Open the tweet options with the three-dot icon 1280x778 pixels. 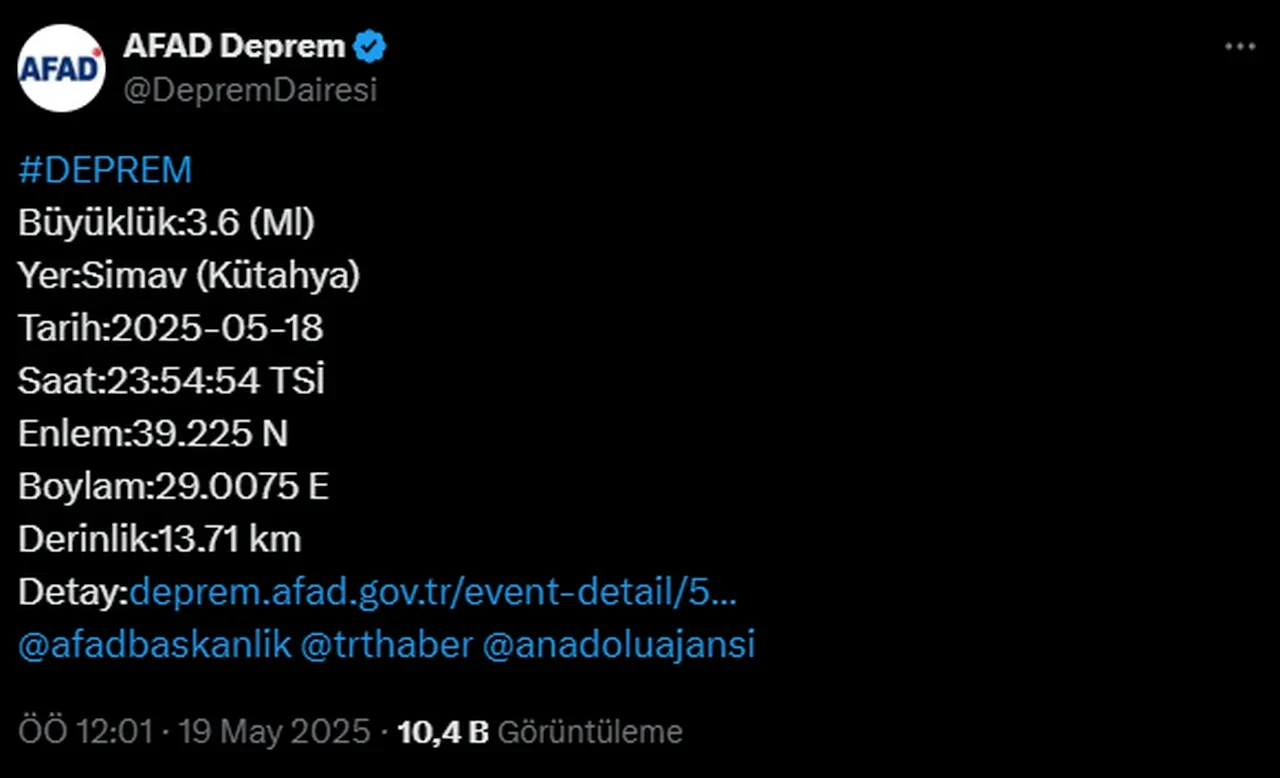[x=1240, y=45]
